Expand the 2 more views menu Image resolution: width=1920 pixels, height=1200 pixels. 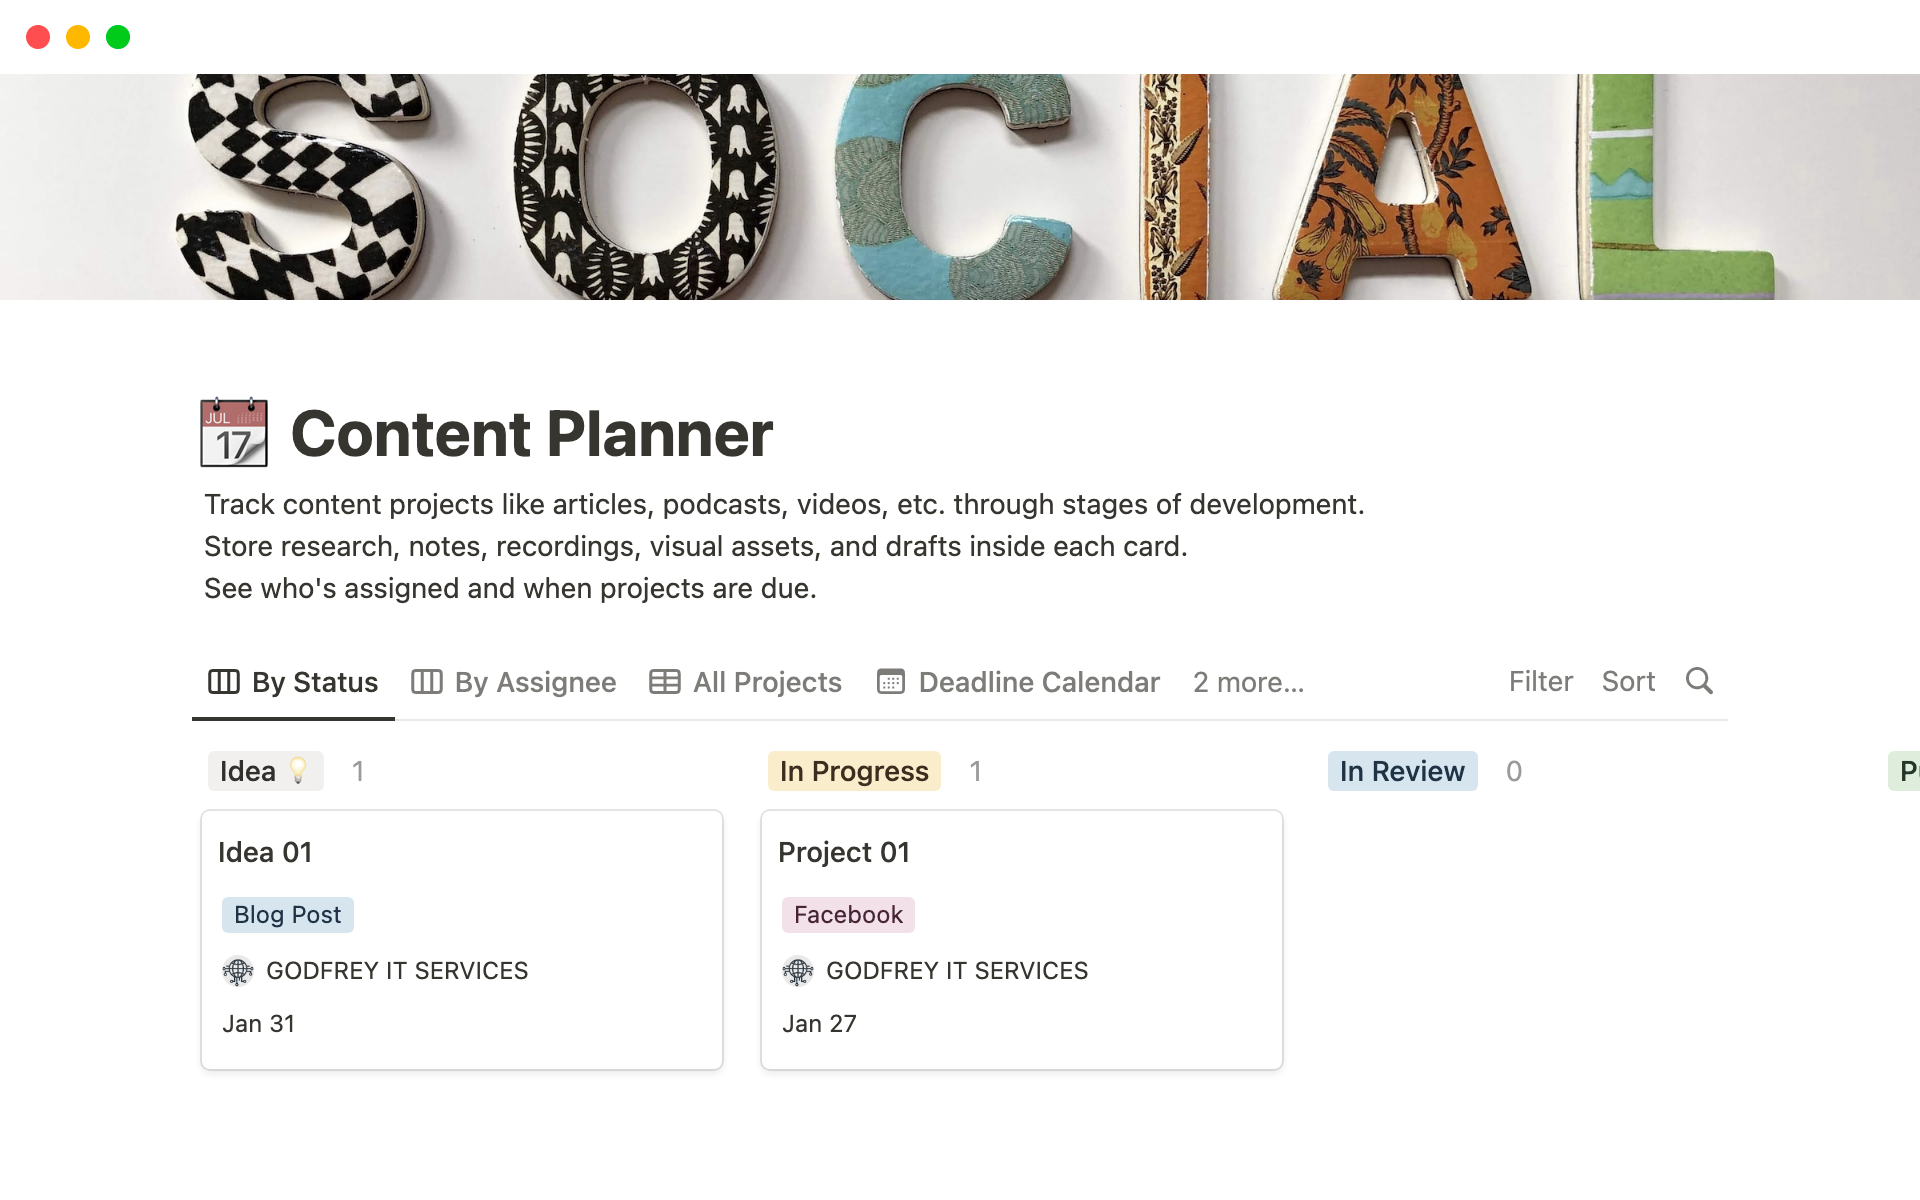click(1245, 682)
